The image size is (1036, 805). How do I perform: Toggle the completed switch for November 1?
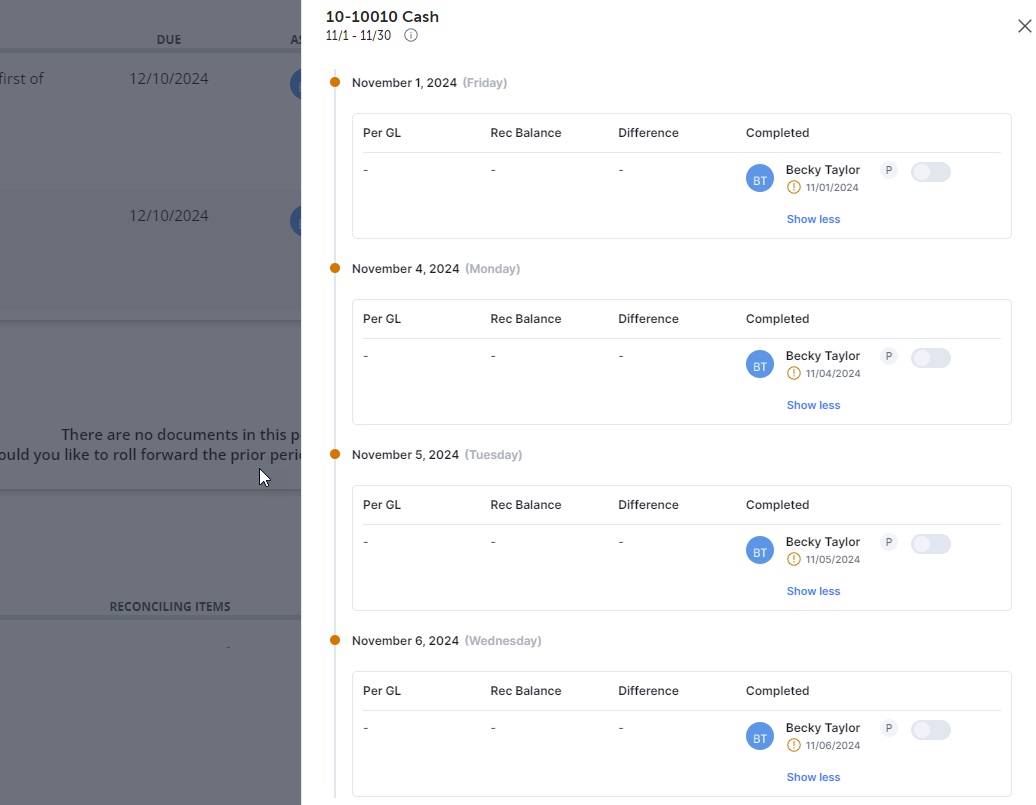point(930,172)
